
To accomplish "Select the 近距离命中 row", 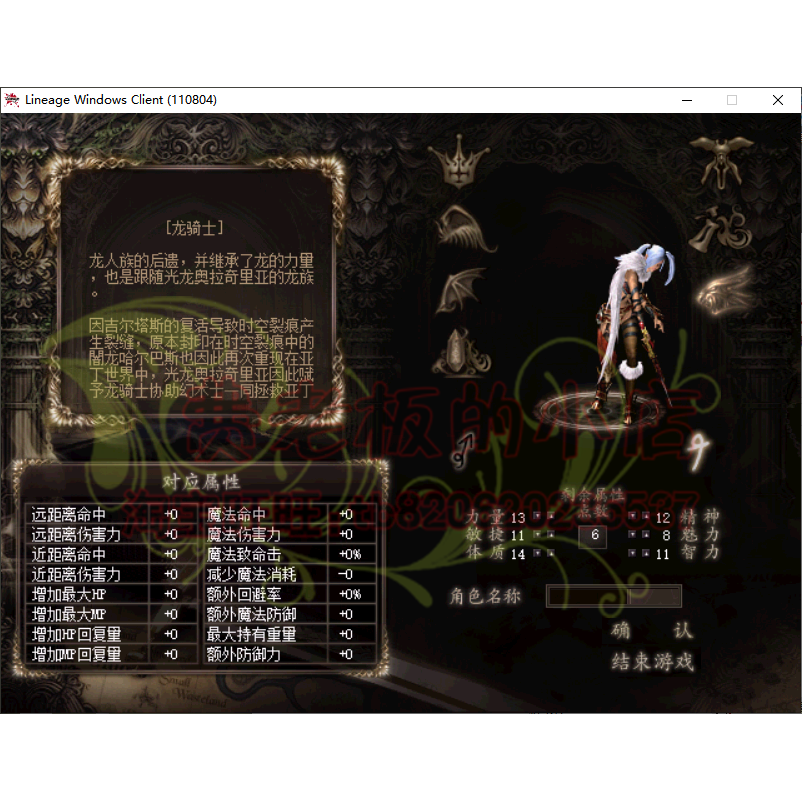I will (112, 554).
